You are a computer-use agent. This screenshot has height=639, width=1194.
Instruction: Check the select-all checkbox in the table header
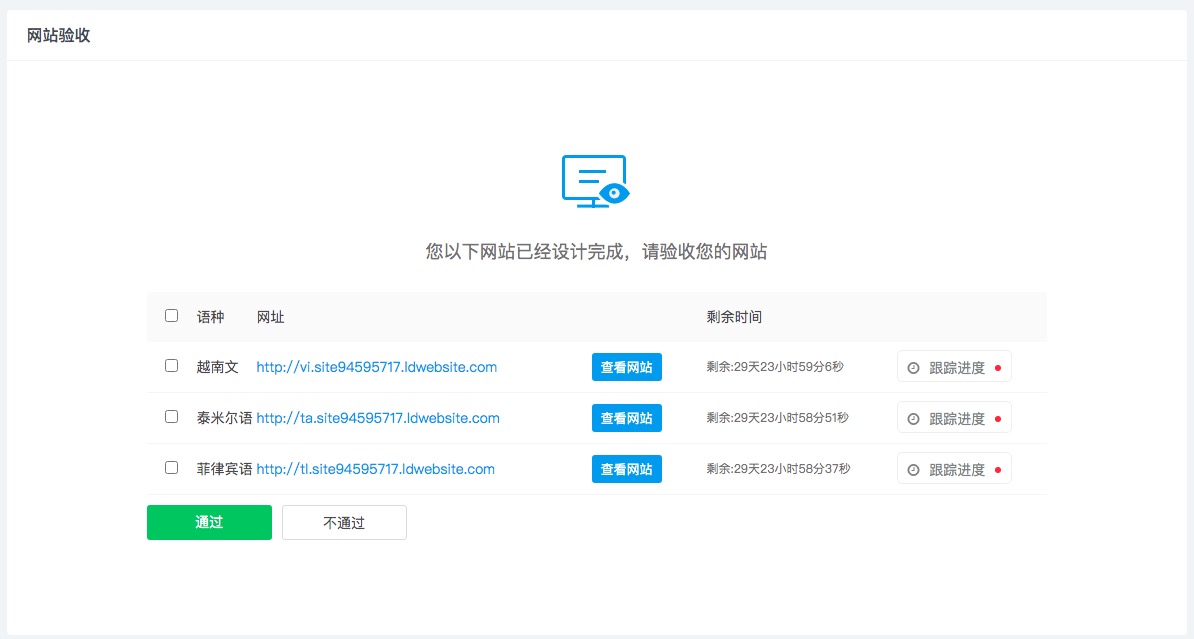[x=171, y=315]
